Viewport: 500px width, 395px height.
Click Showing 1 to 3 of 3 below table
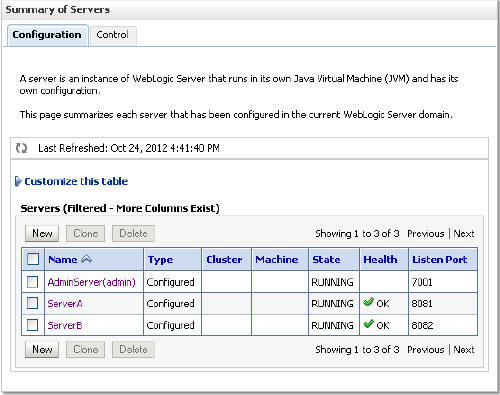point(357,350)
